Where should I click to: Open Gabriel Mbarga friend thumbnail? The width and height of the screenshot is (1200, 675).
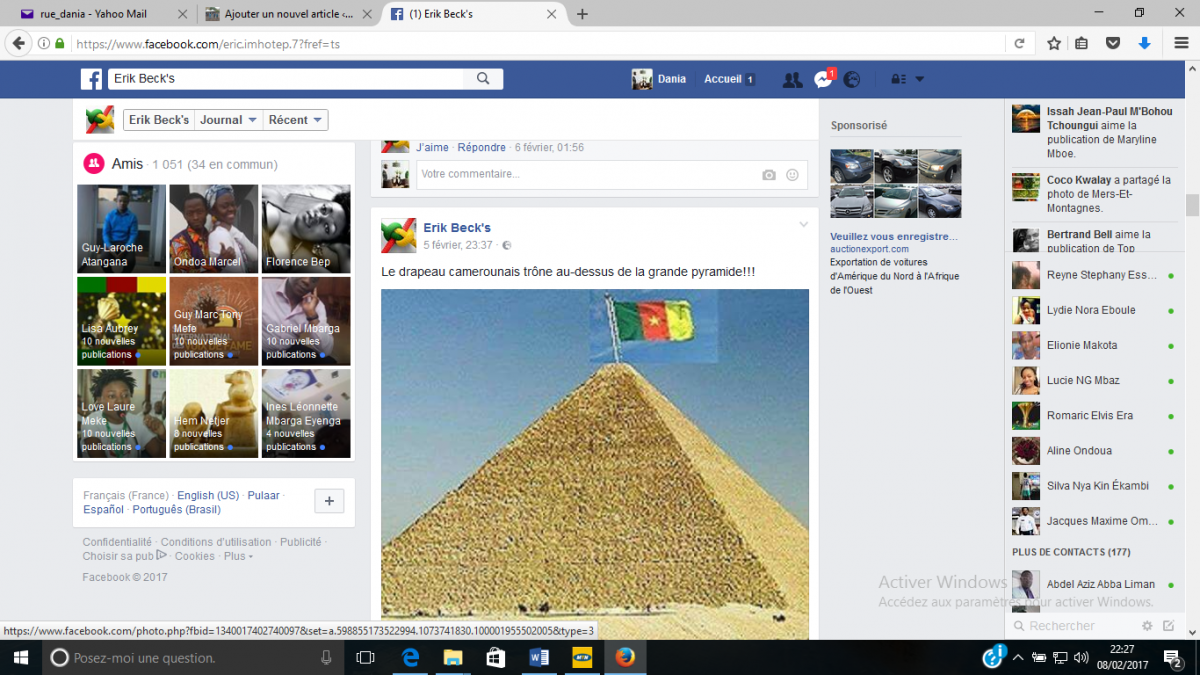306,321
